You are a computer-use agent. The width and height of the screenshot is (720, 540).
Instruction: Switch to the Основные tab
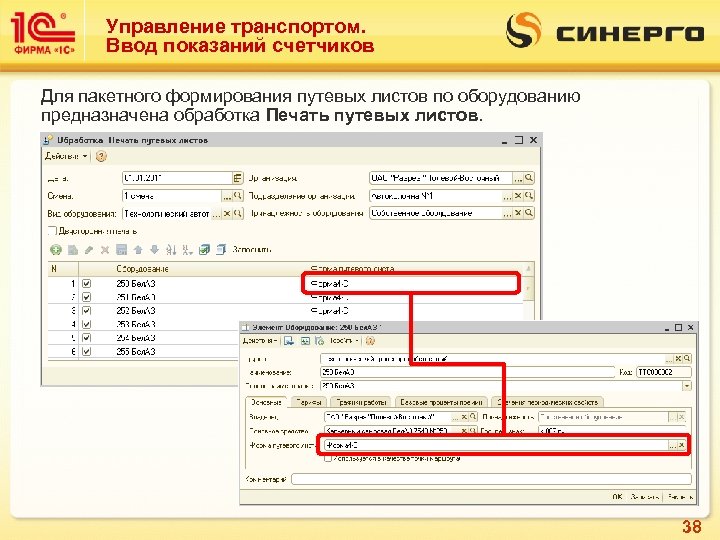click(x=266, y=402)
